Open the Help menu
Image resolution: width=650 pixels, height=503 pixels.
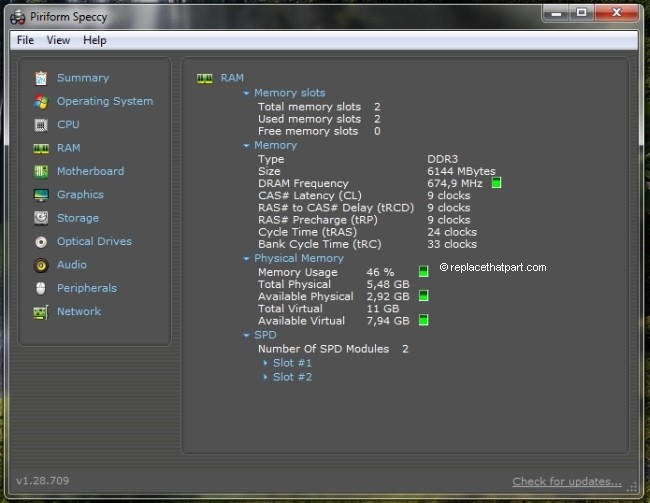95,40
